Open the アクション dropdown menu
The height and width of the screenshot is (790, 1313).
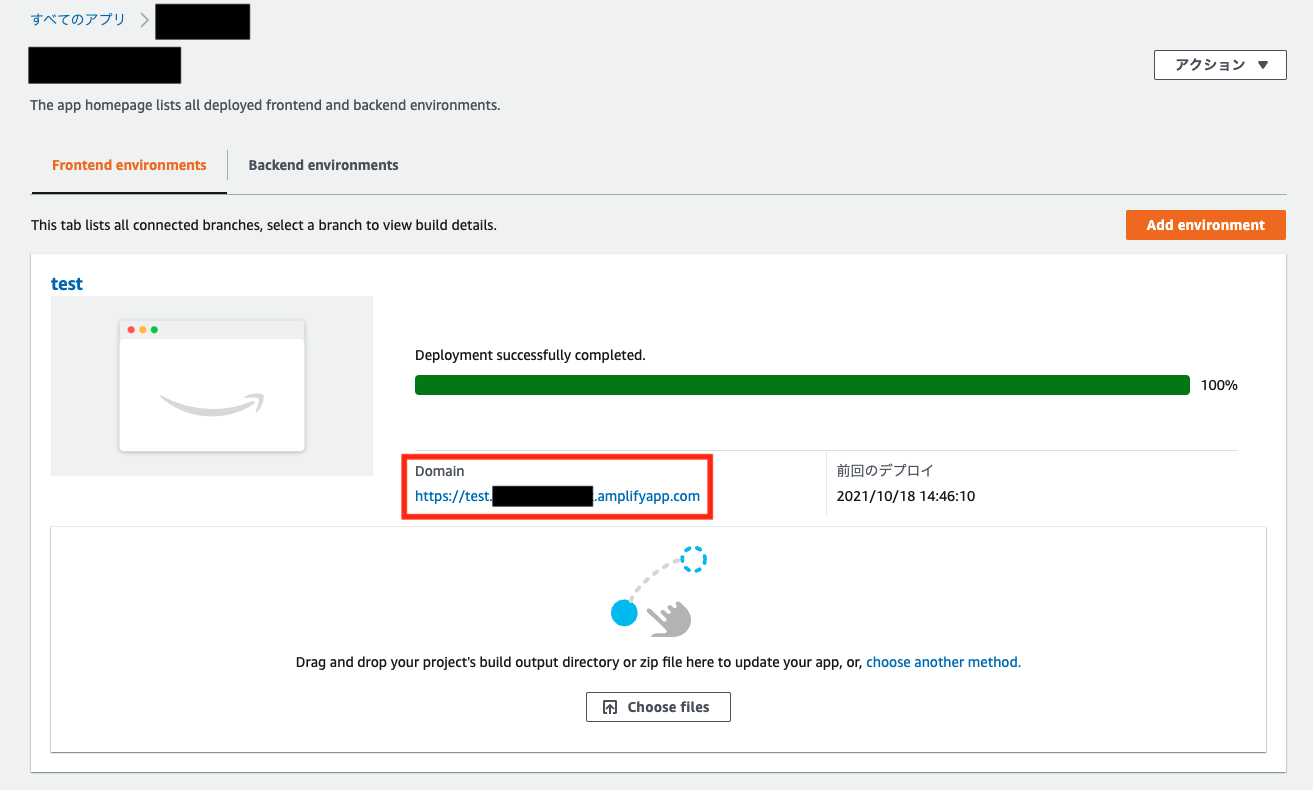pos(1220,64)
